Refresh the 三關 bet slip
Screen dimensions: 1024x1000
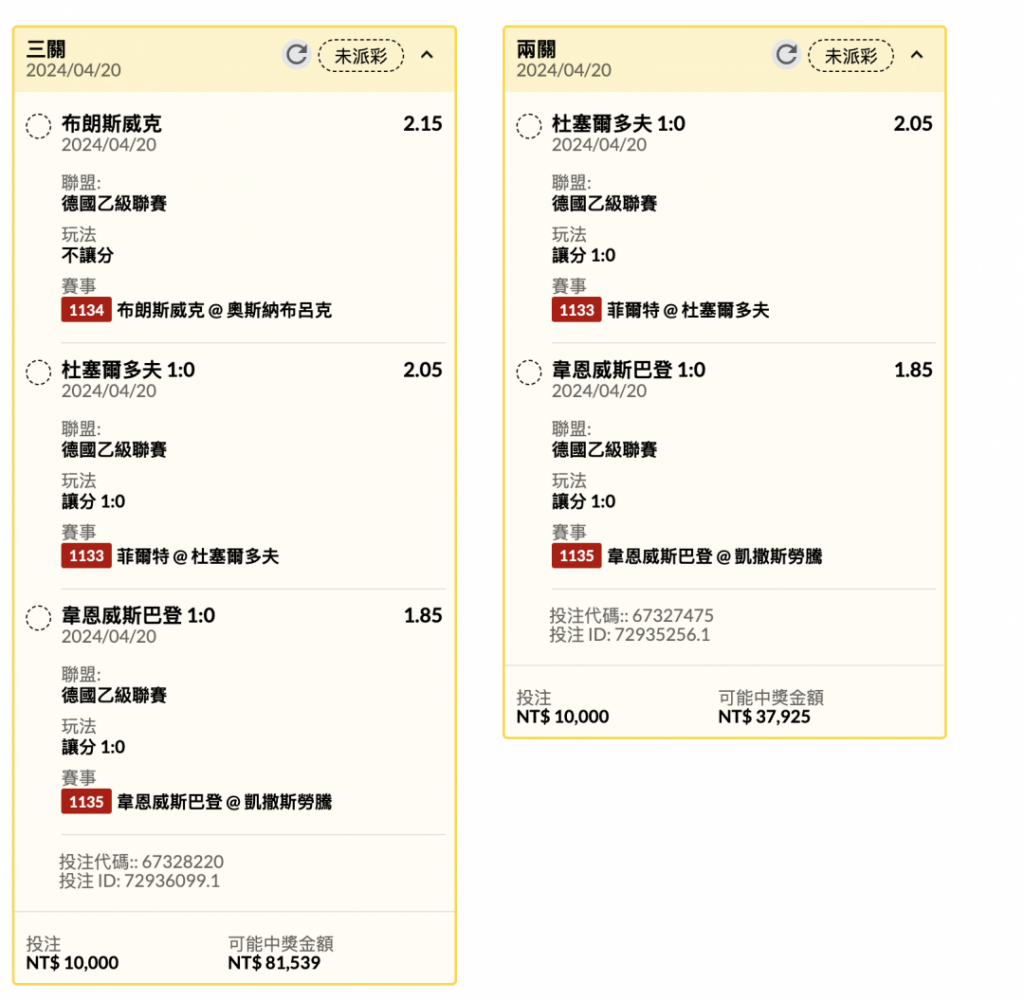click(296, 55)
